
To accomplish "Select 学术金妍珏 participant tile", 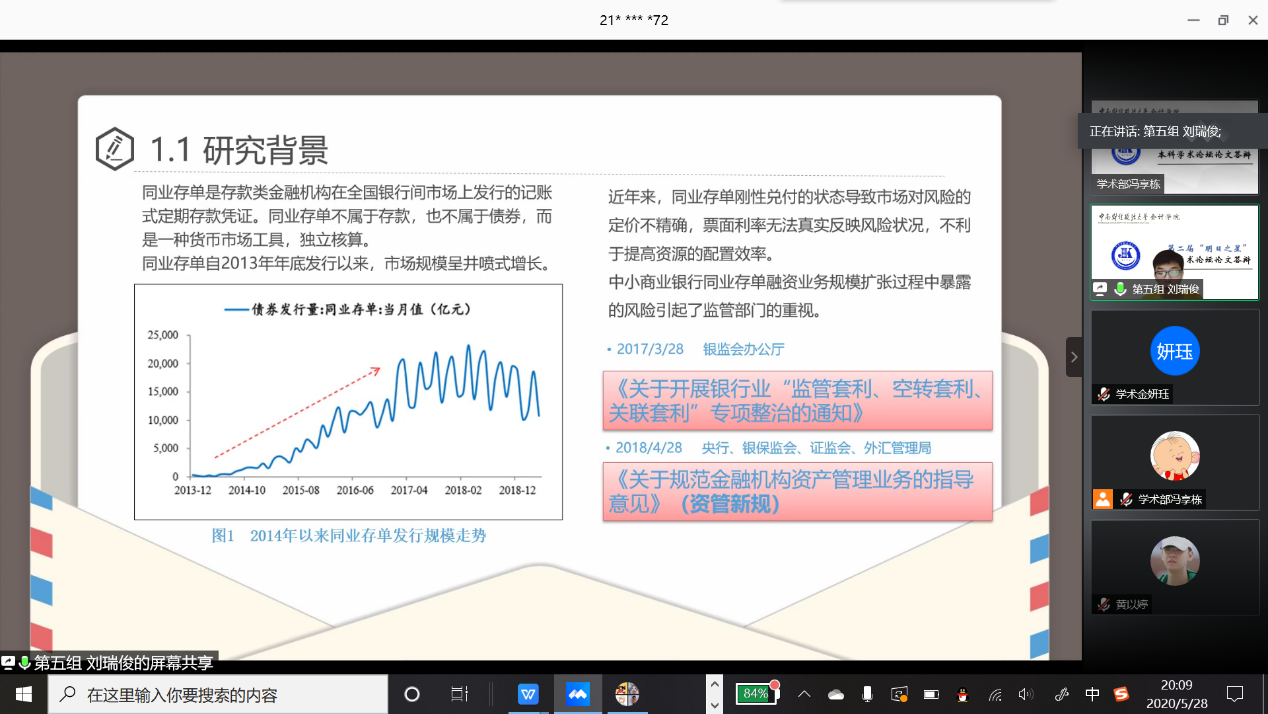I will point(1174,356).
